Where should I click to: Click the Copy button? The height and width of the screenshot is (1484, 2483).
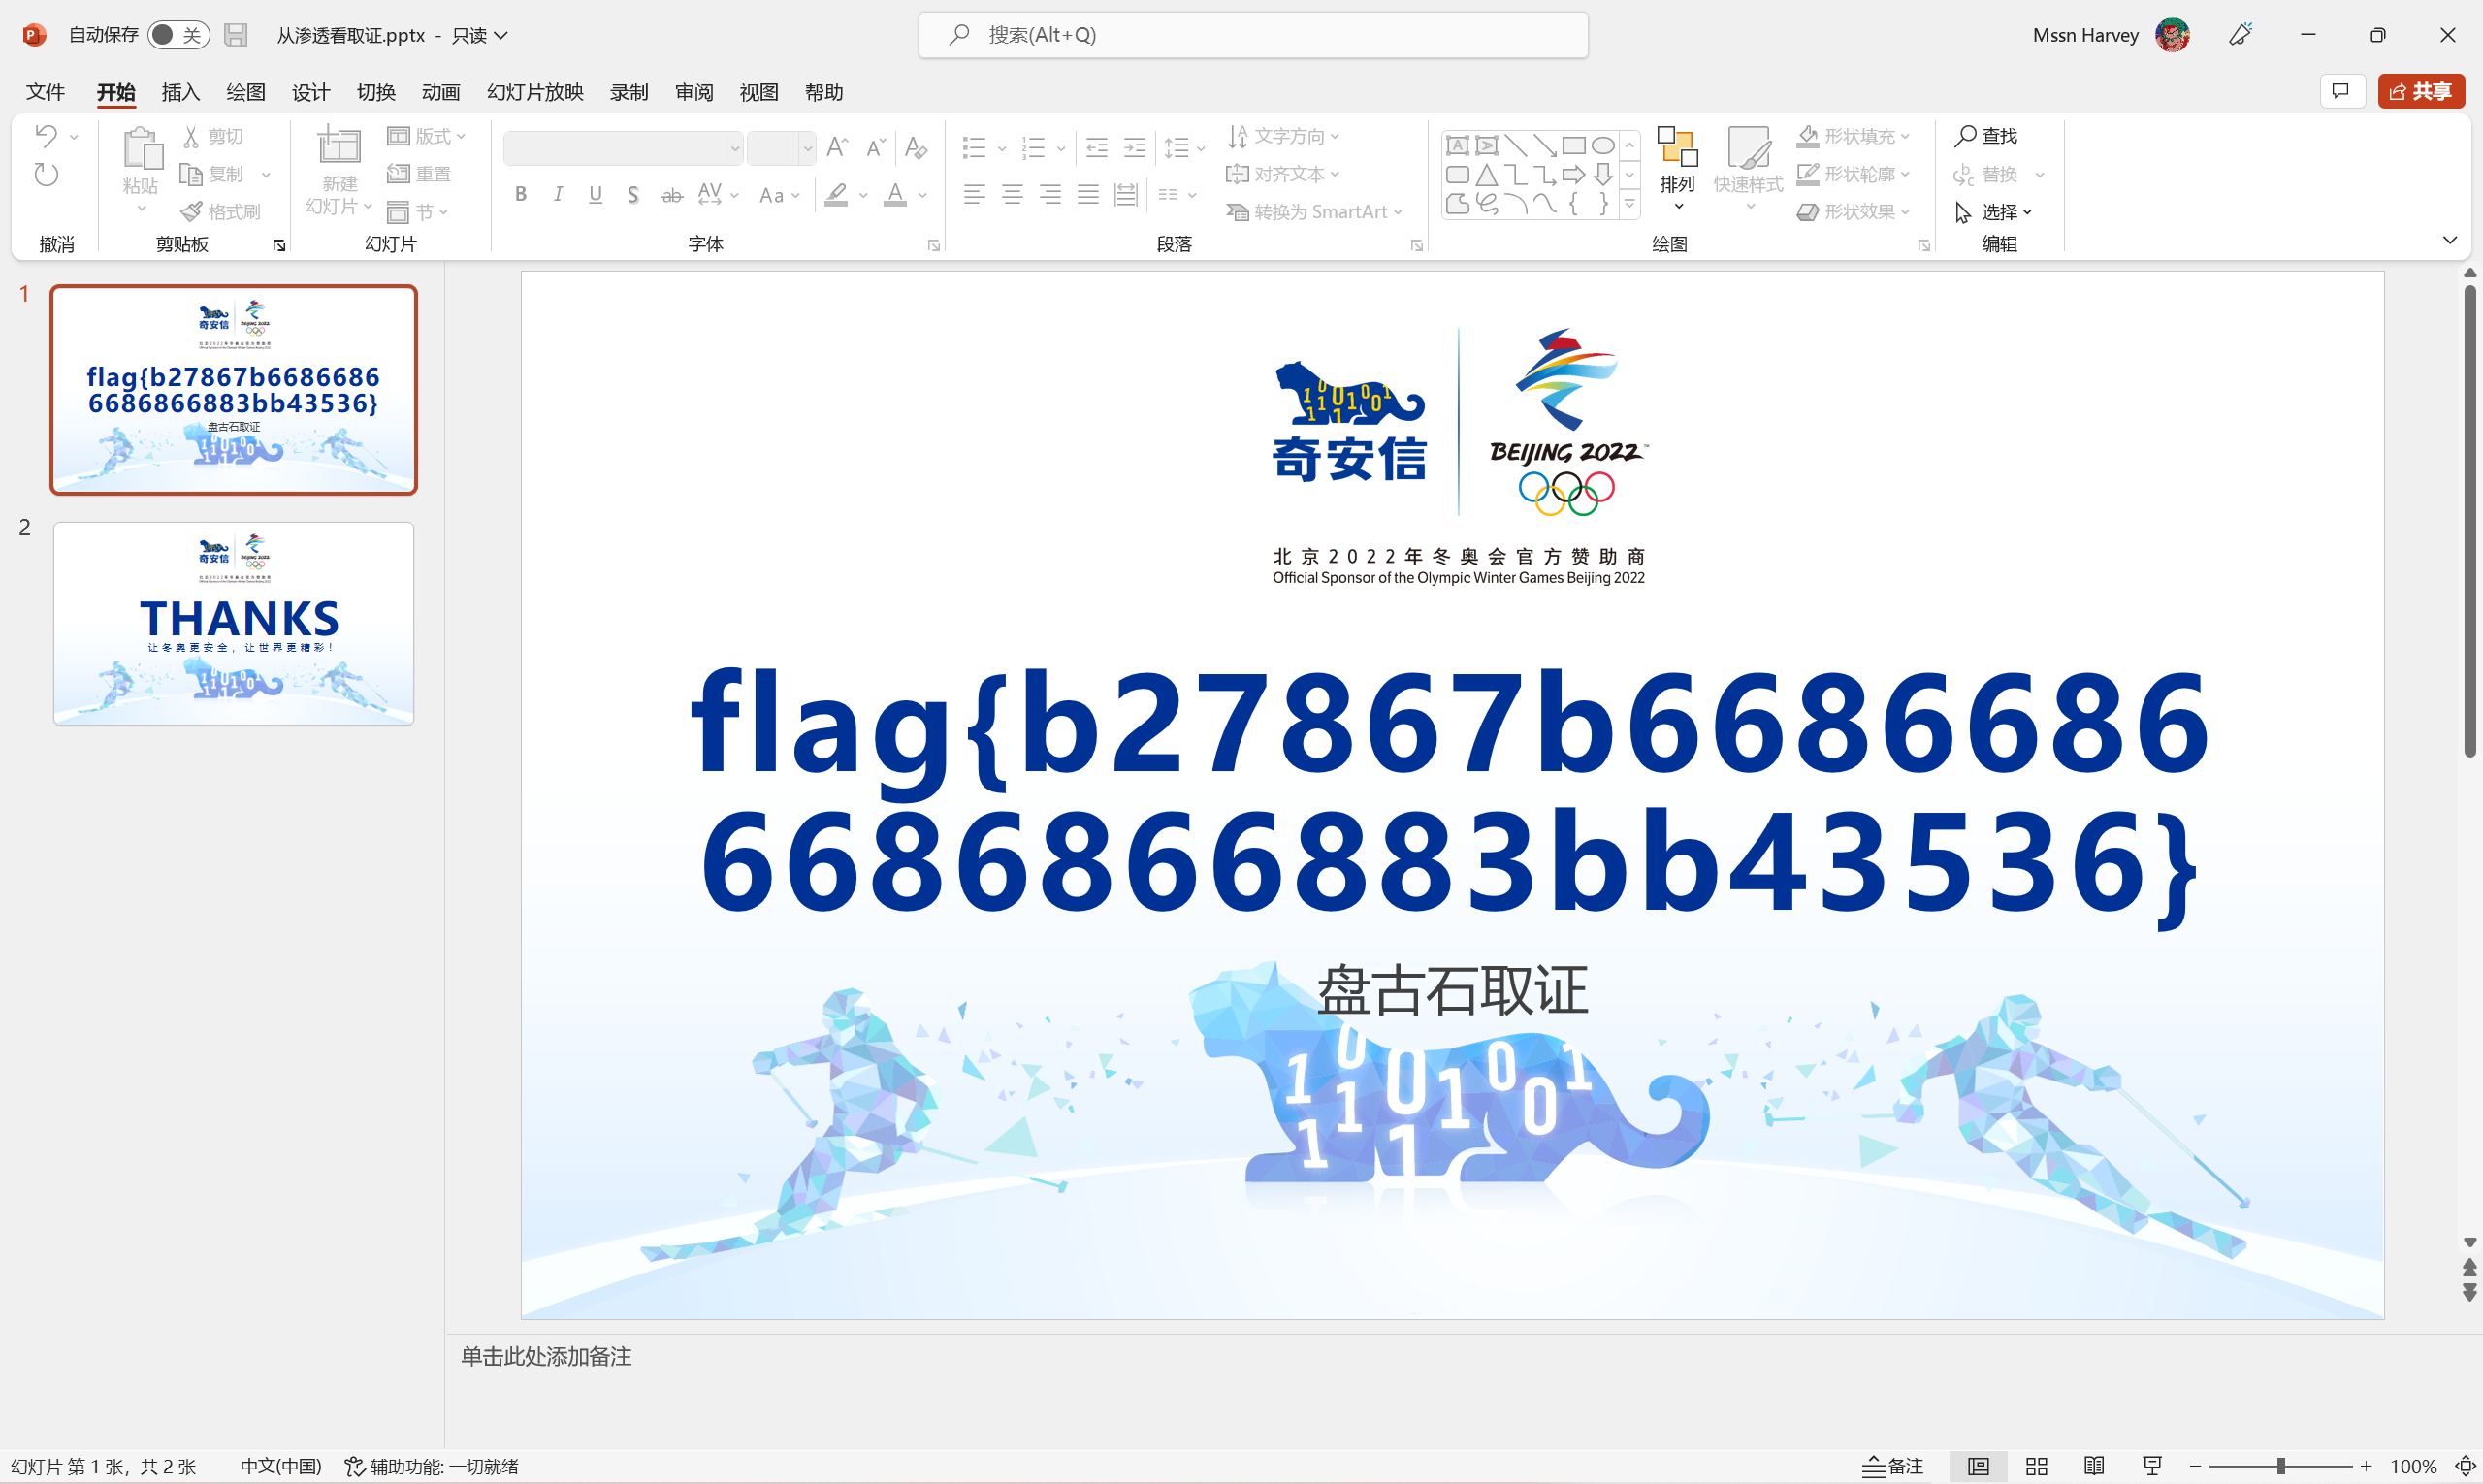pyautogui.click(x=212, y=174)
